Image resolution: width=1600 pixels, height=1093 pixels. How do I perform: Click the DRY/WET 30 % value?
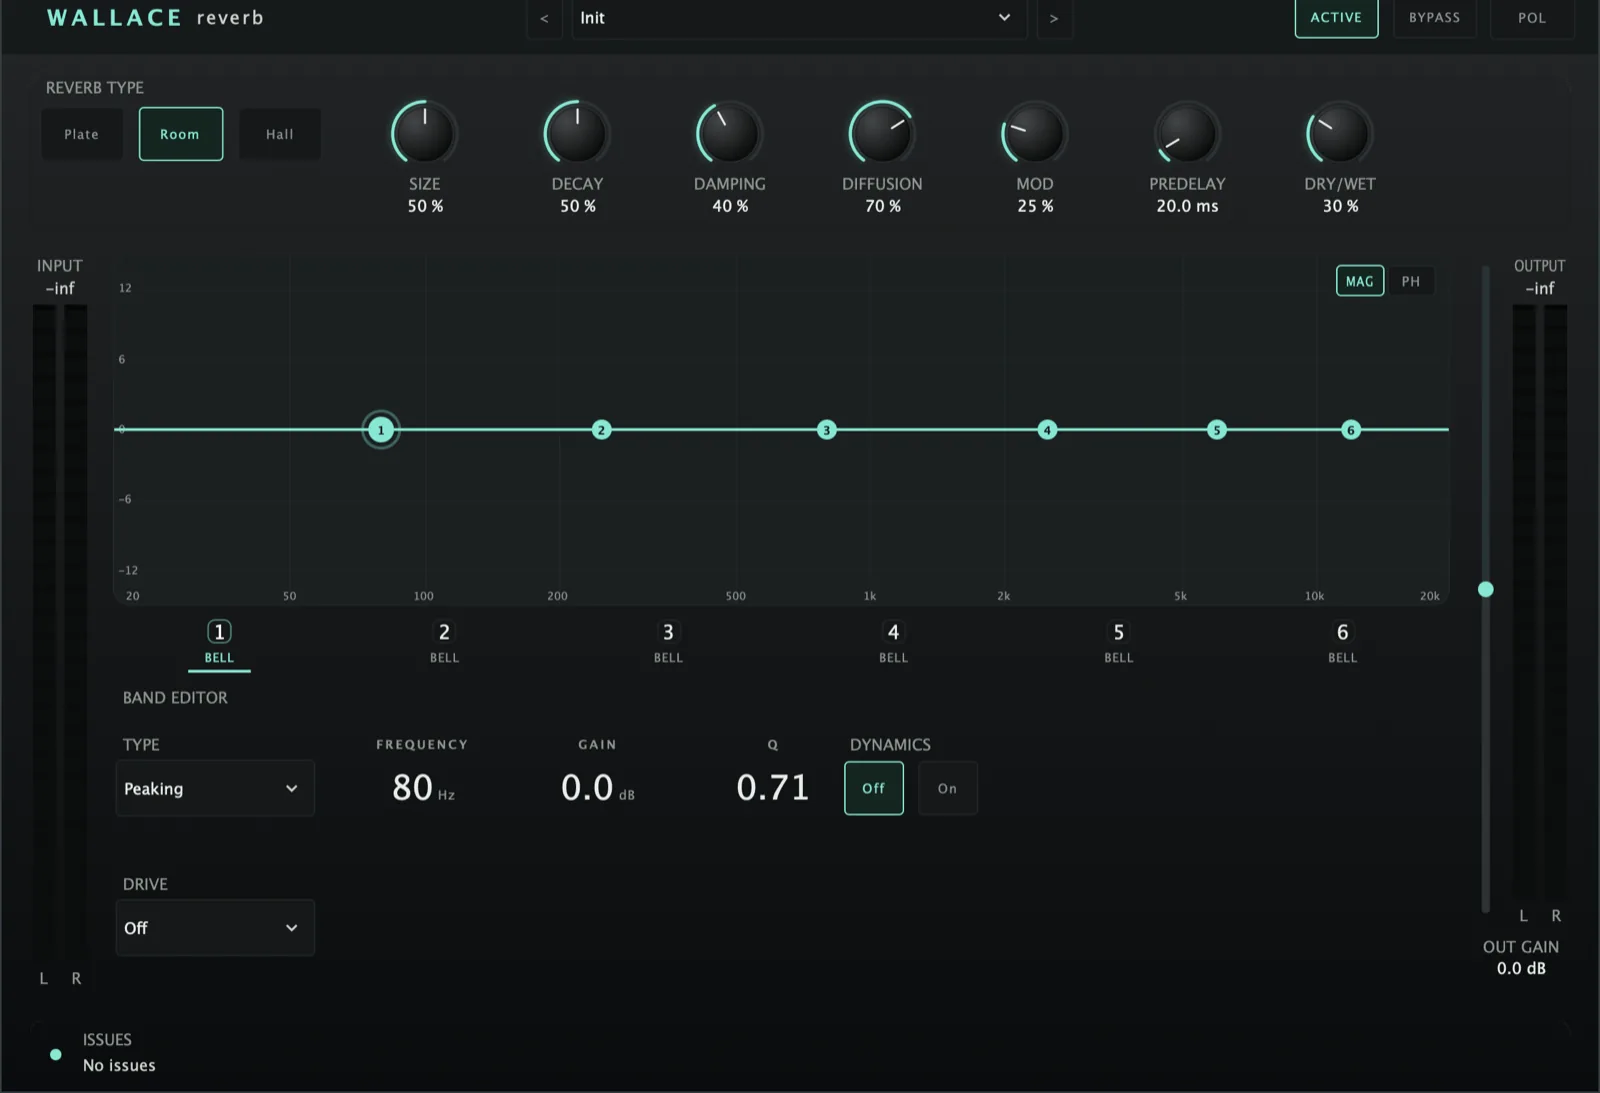click(1340, 206)
